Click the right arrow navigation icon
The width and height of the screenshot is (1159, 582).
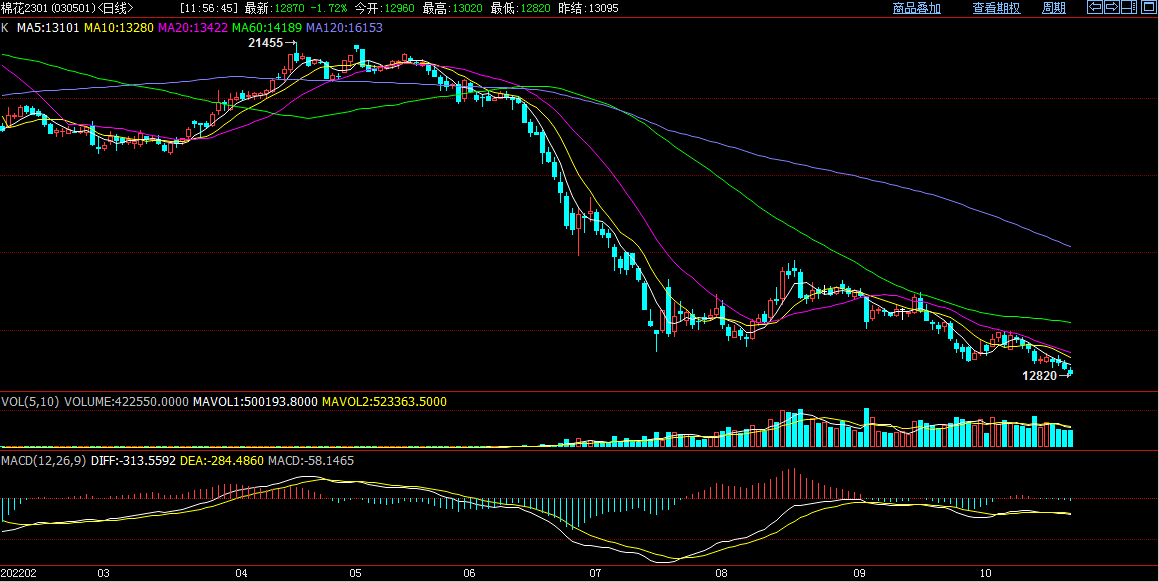1111,7
